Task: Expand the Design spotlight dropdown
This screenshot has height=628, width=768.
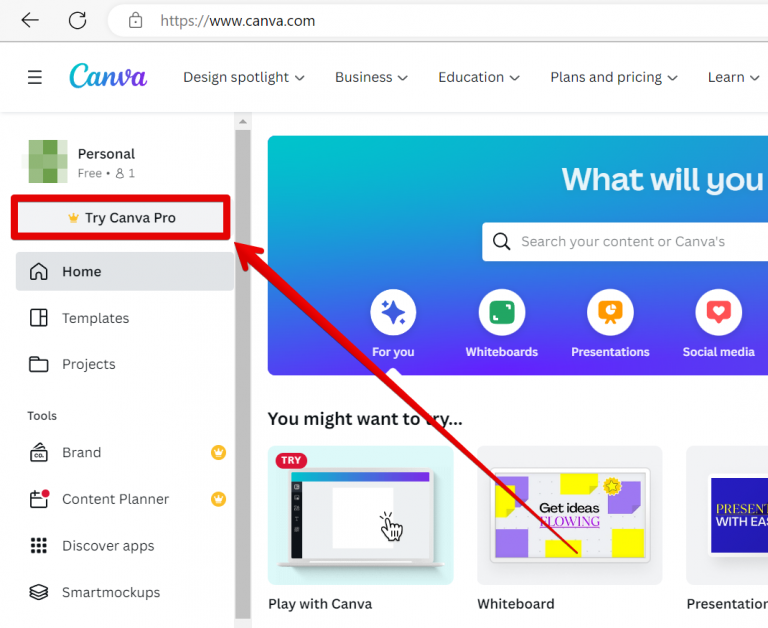Action: click(x=243, y=77)
